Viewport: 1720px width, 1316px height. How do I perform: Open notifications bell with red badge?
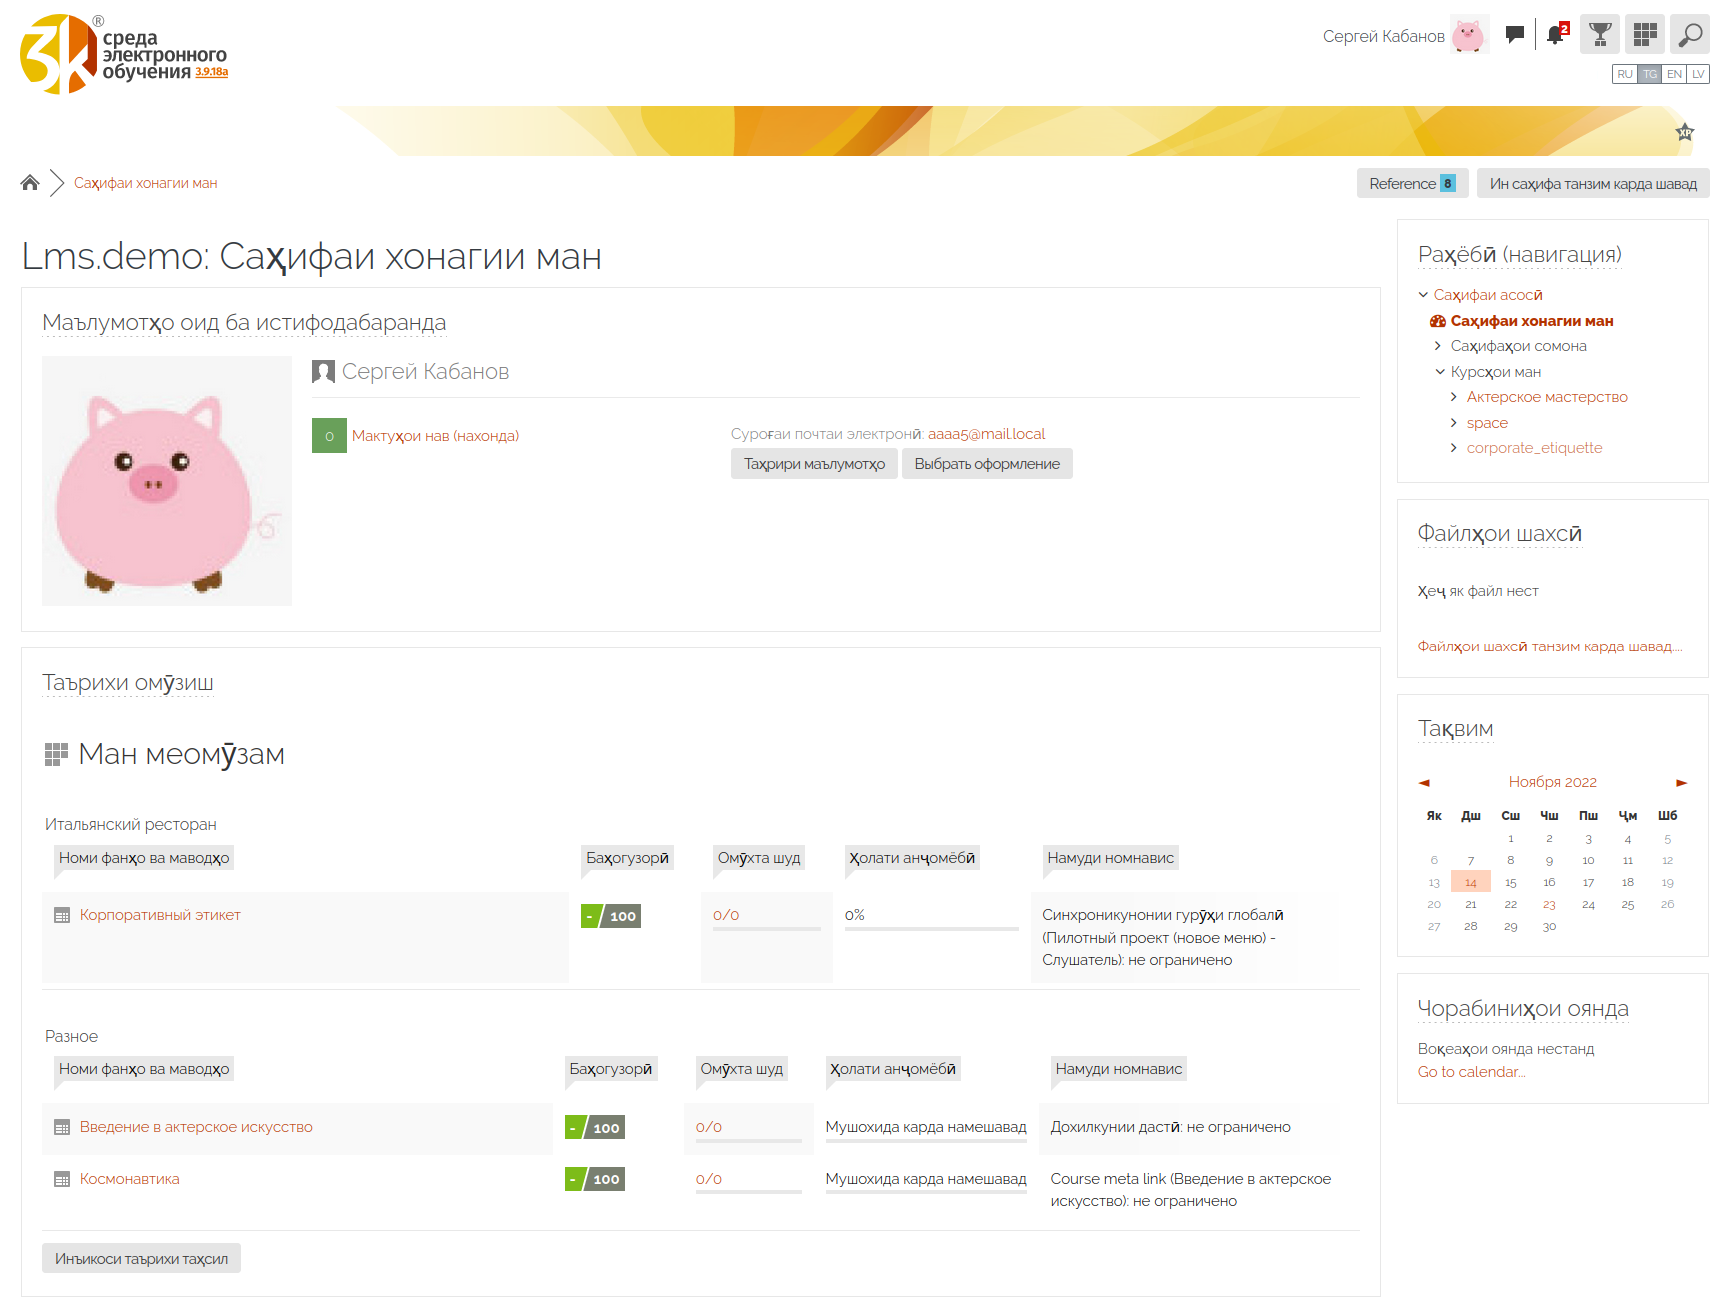coord(1556,35)
